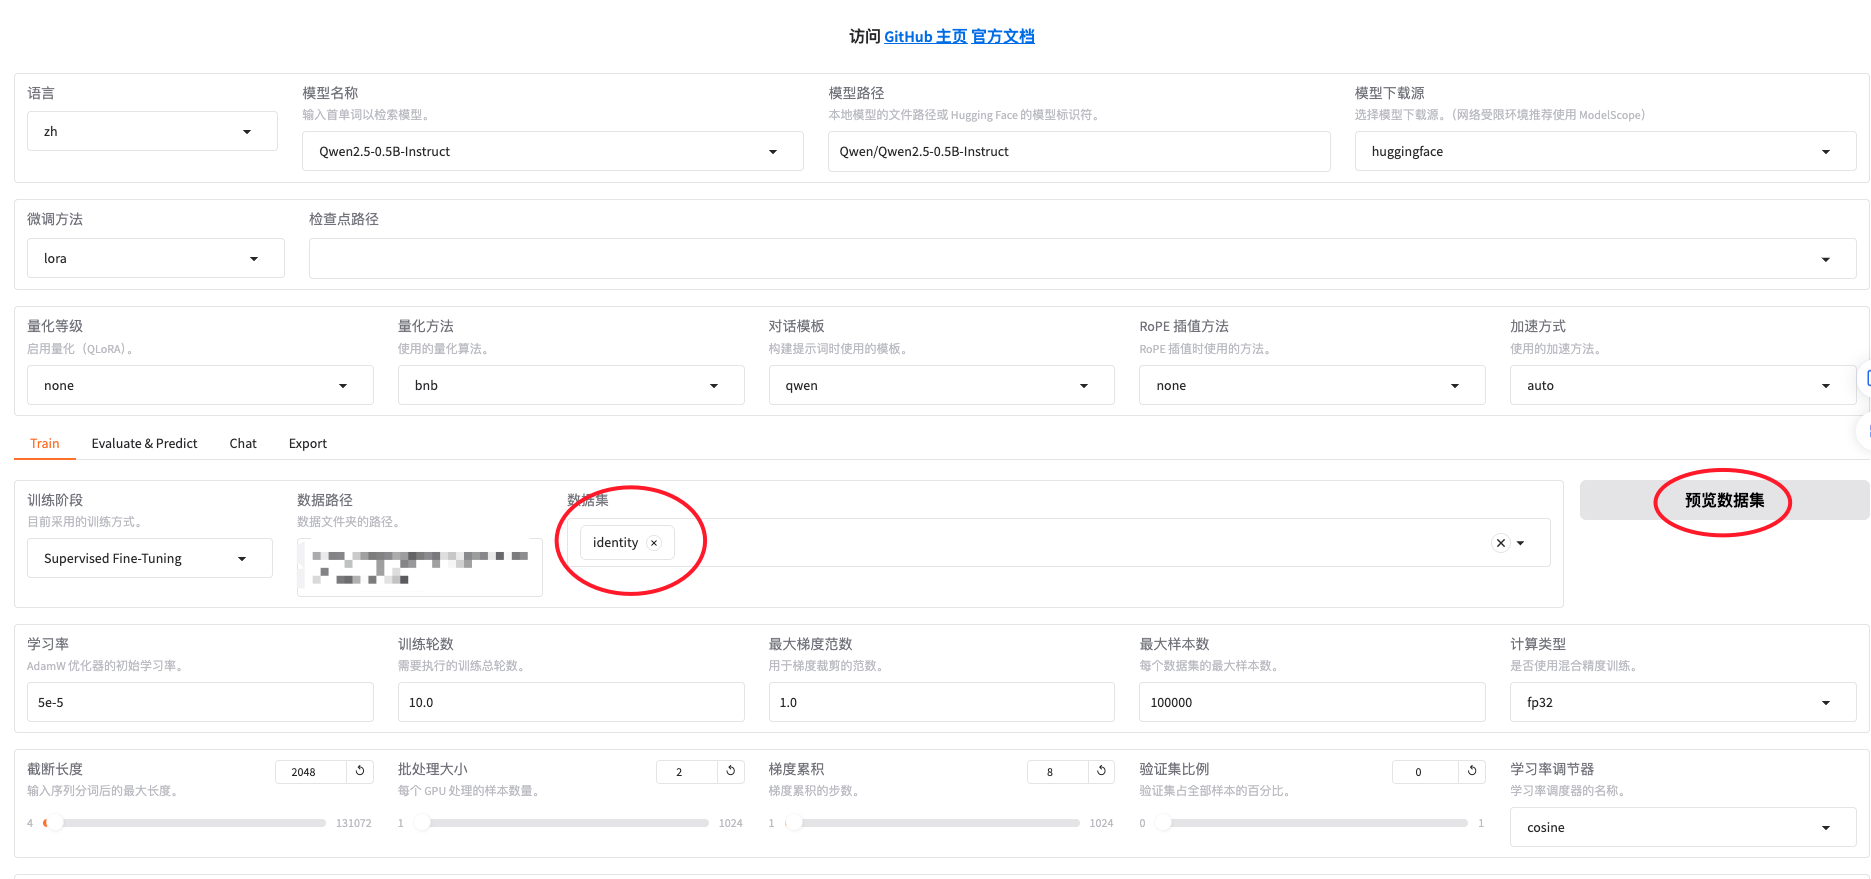Click the reset icon beside 批处理大小
This screenshot has height=879, width=1871.
[731, 771]
